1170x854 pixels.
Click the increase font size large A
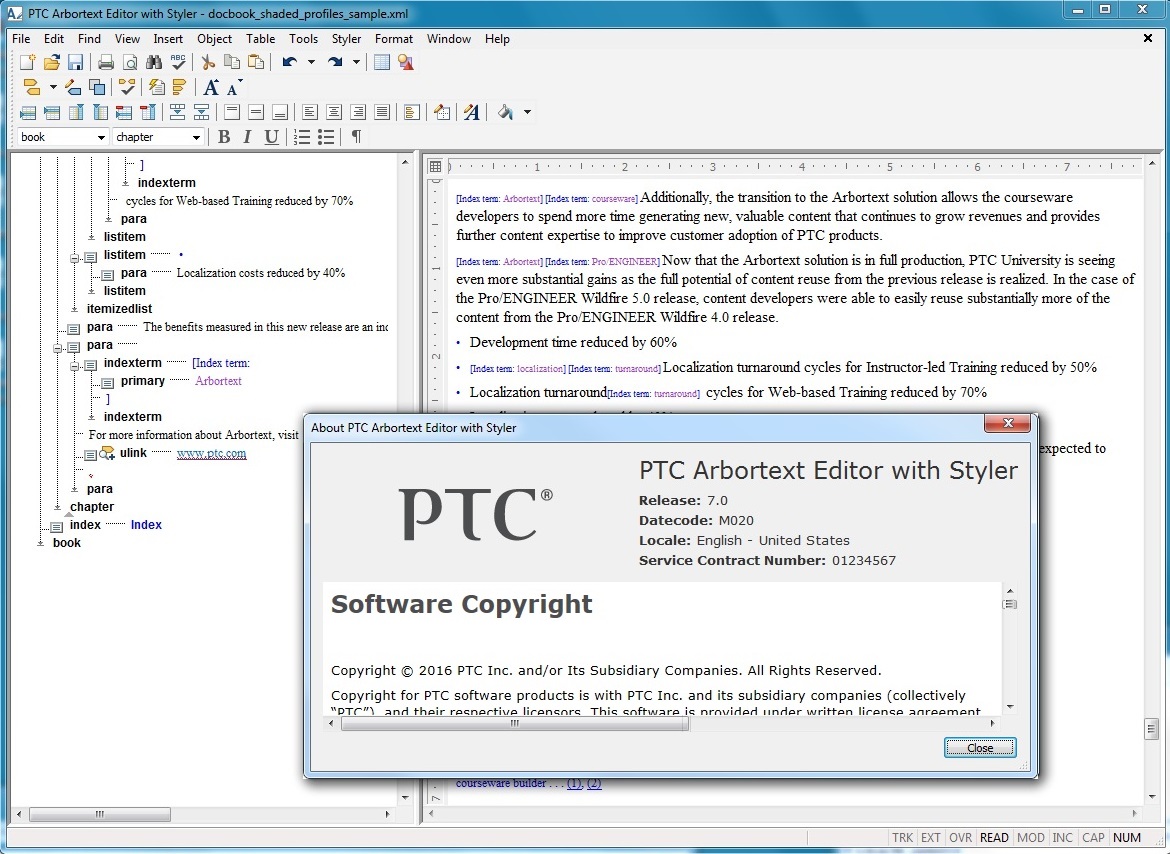pyautogui.click(x=211, y=87)
